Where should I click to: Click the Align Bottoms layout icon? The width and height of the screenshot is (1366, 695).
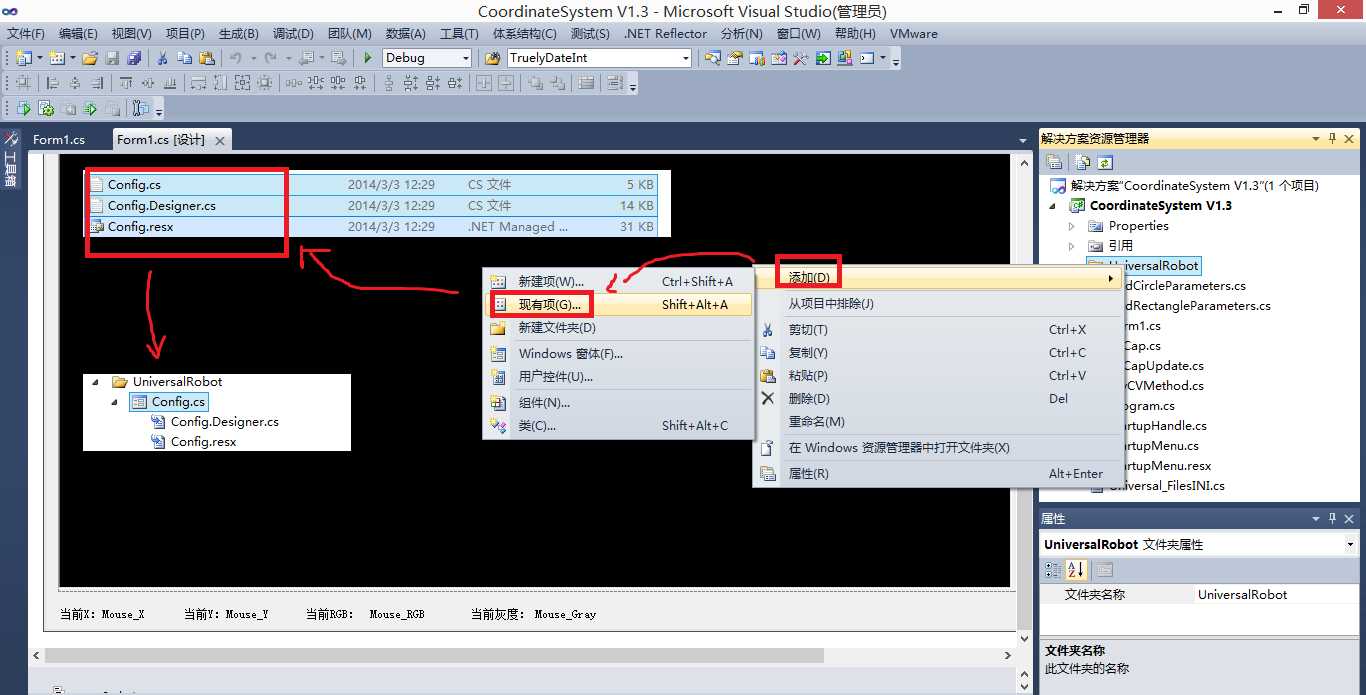click(170, 83)
